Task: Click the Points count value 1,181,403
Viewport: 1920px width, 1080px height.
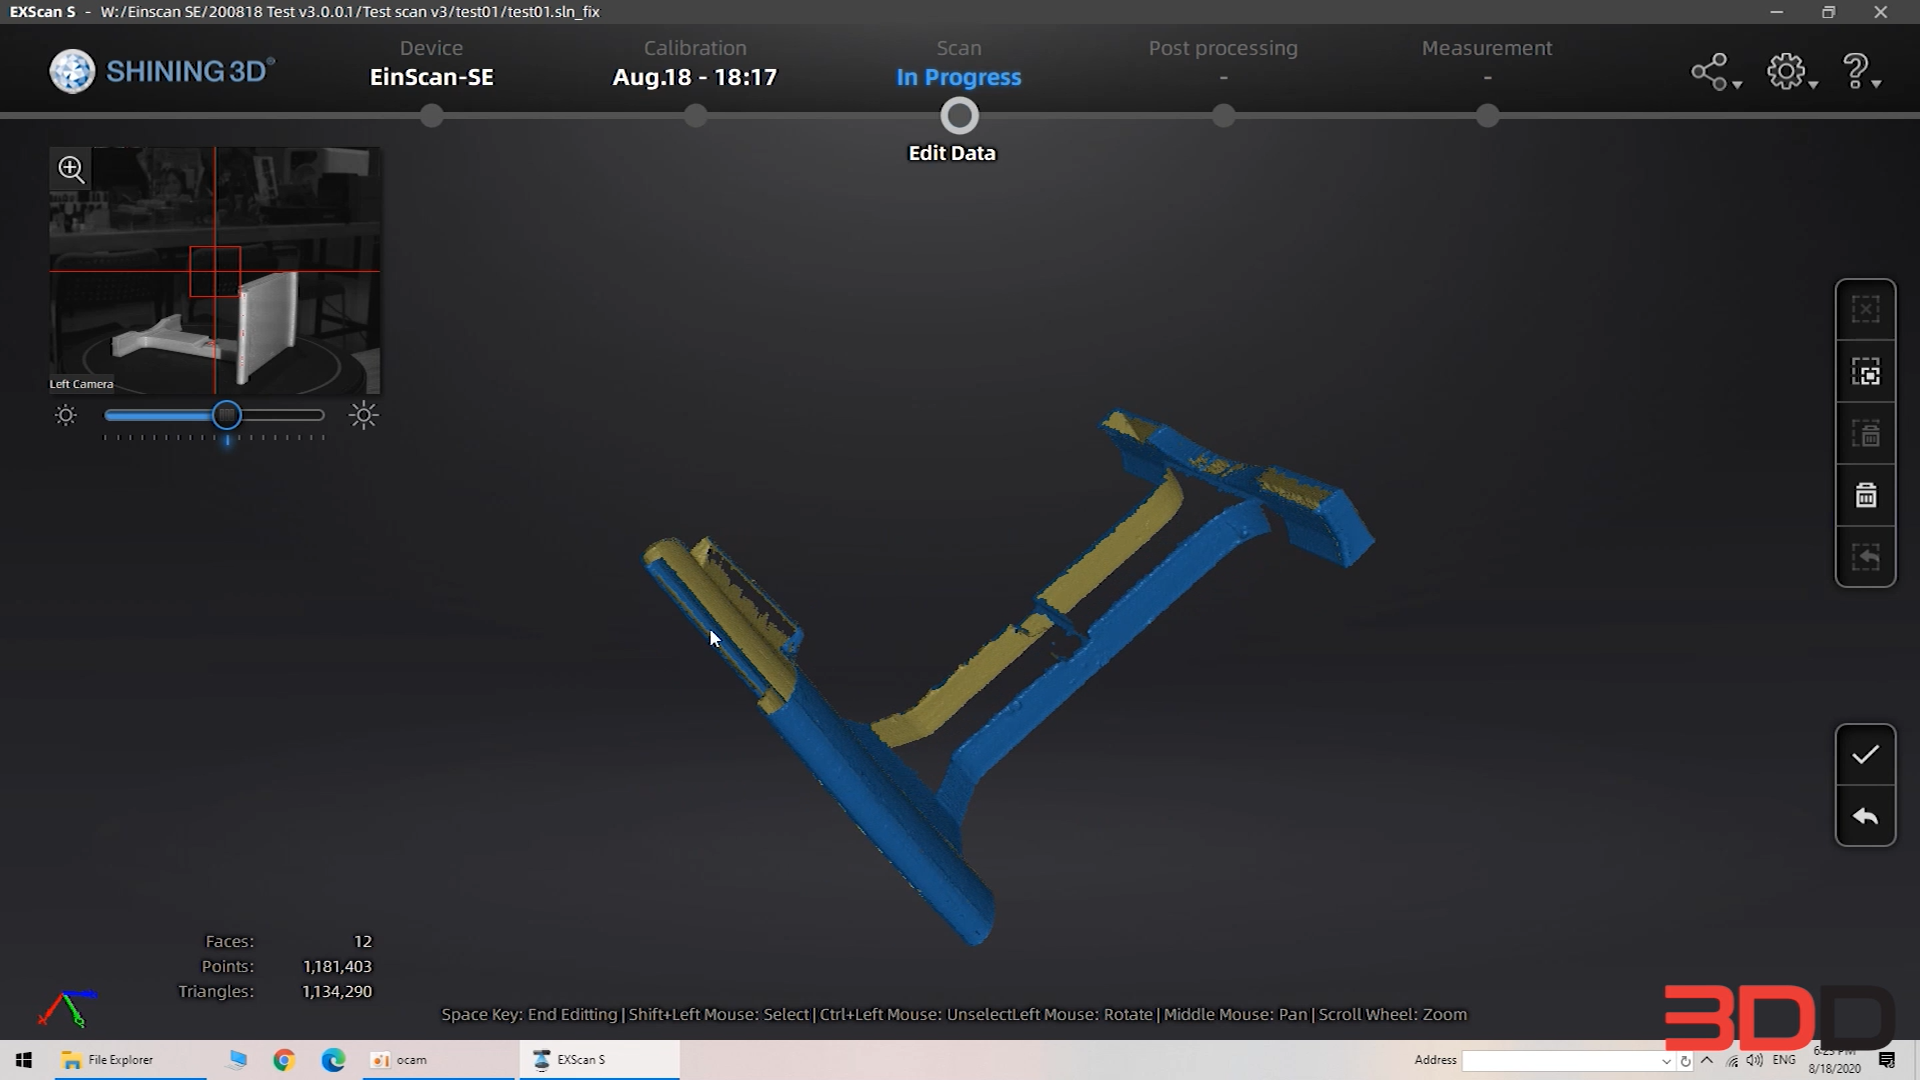Action: pyautogui.click(x=337, y=966)
